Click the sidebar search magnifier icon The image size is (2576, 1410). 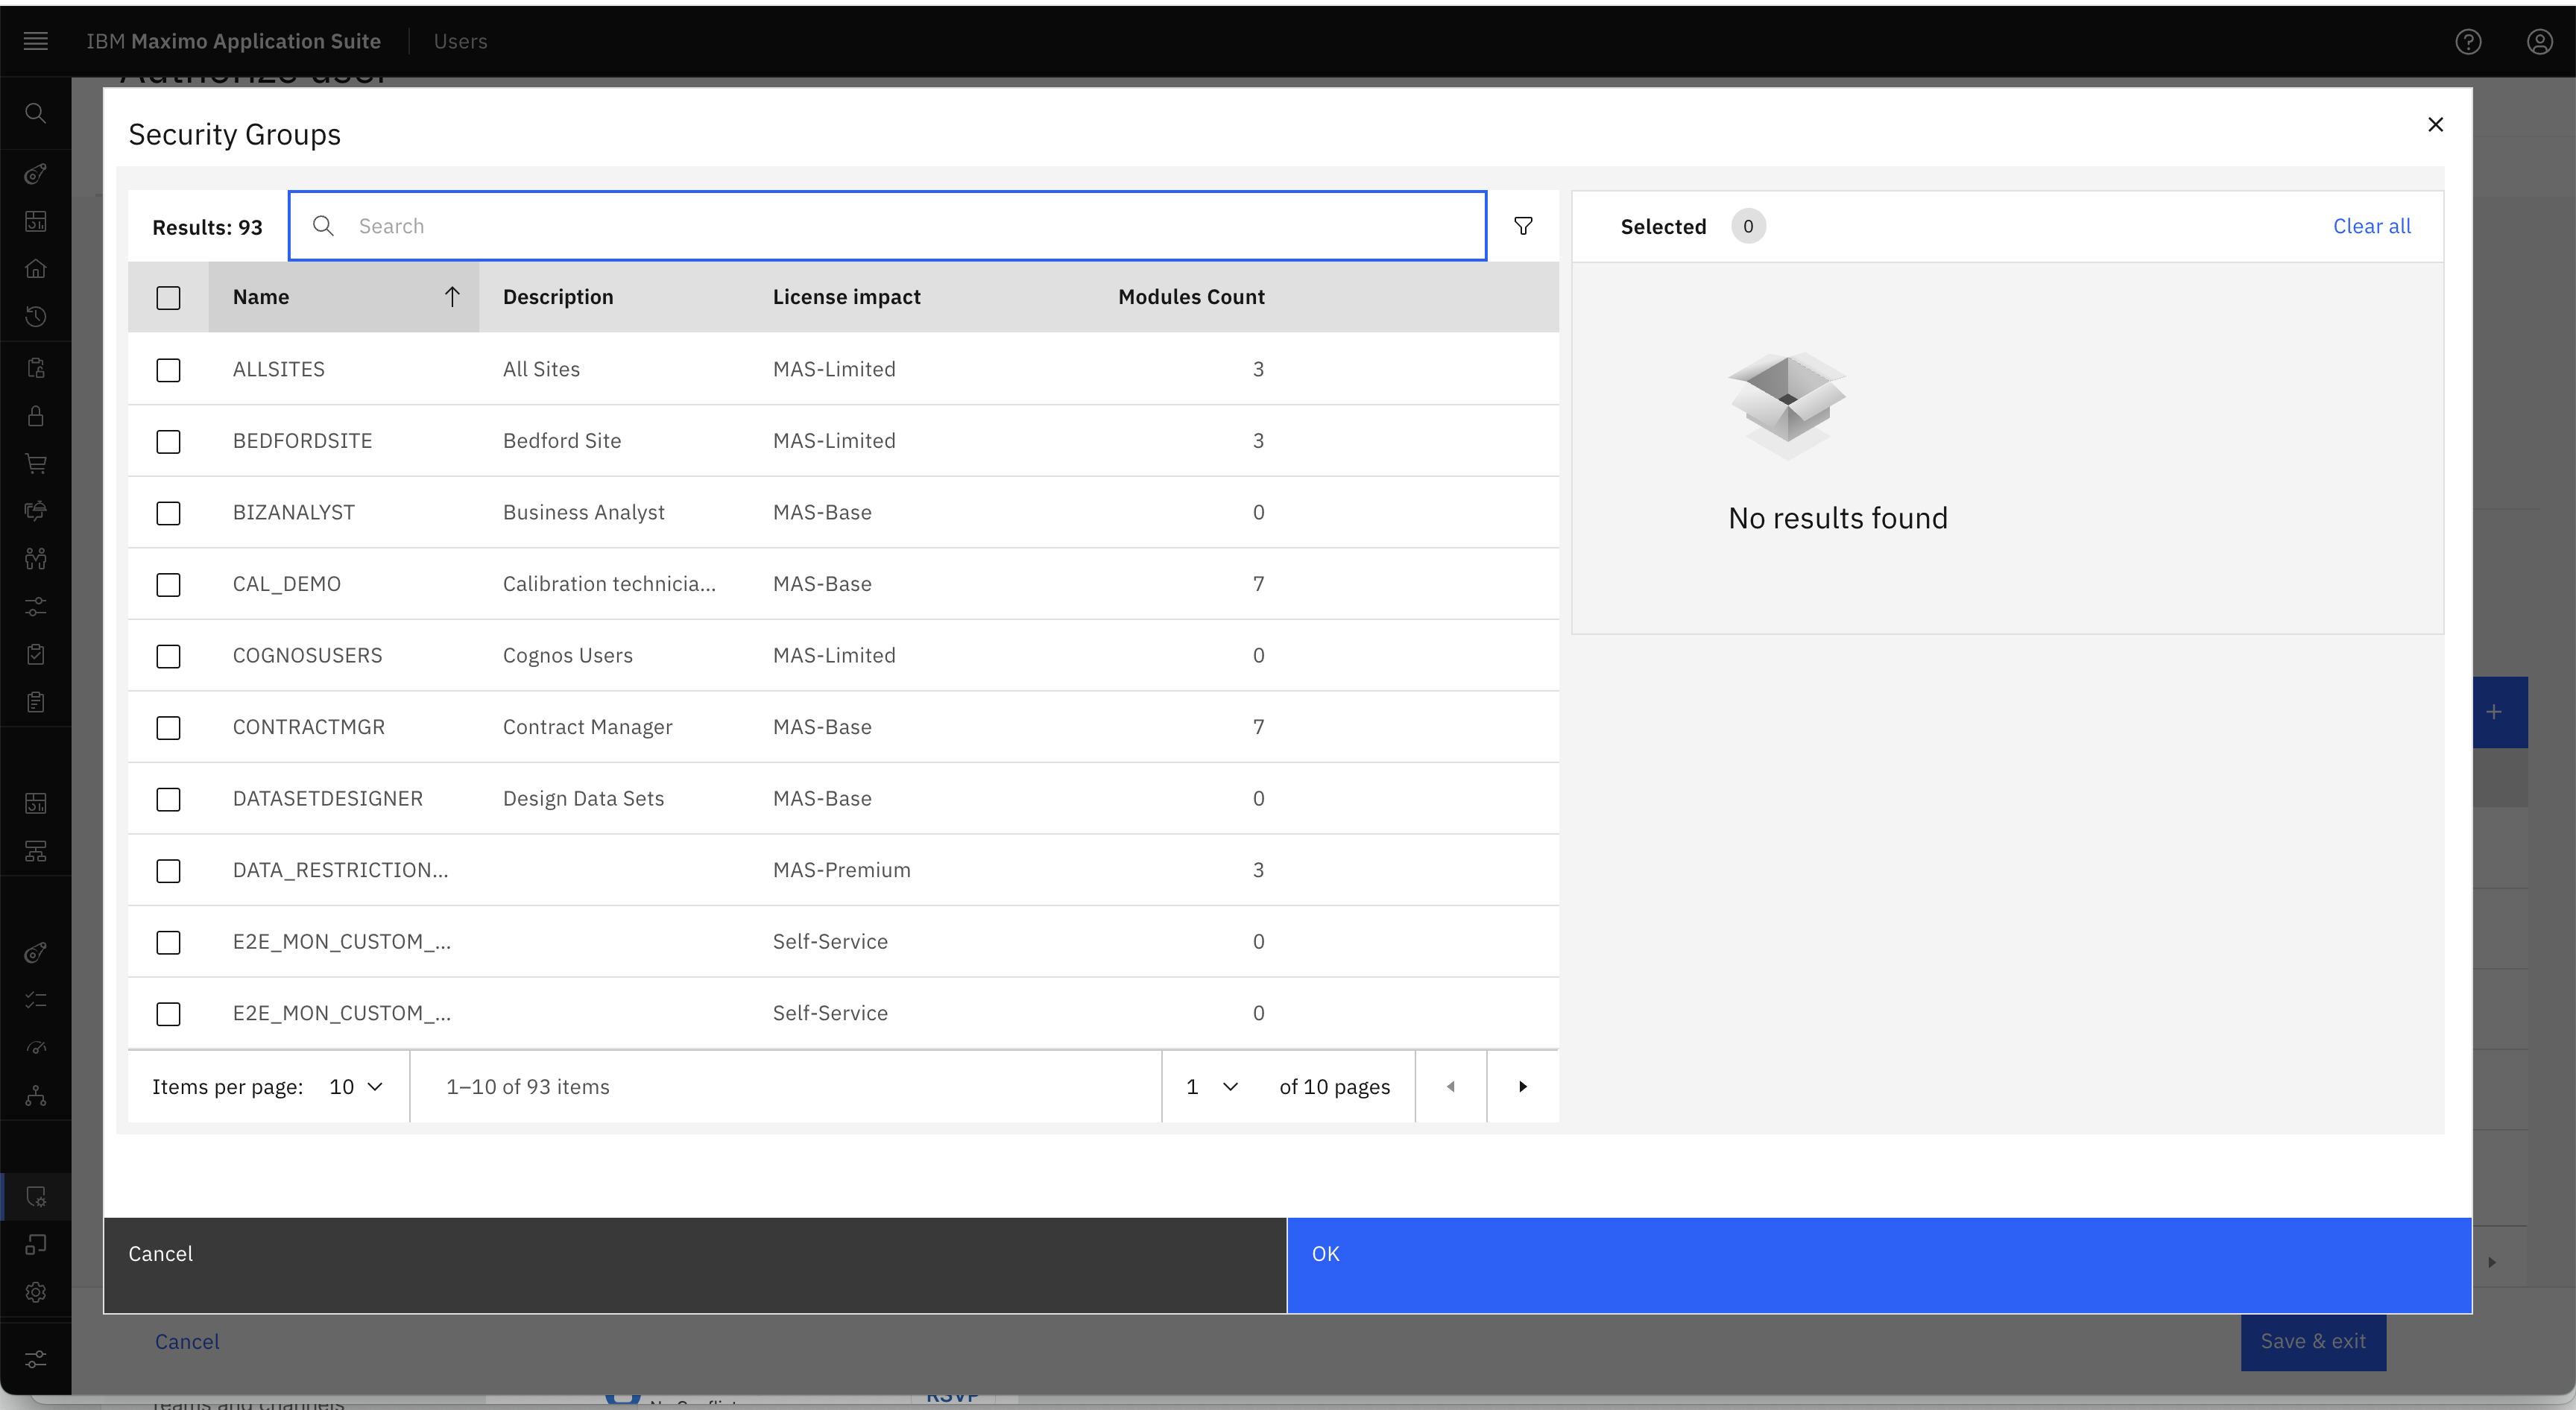click(36, 113)
